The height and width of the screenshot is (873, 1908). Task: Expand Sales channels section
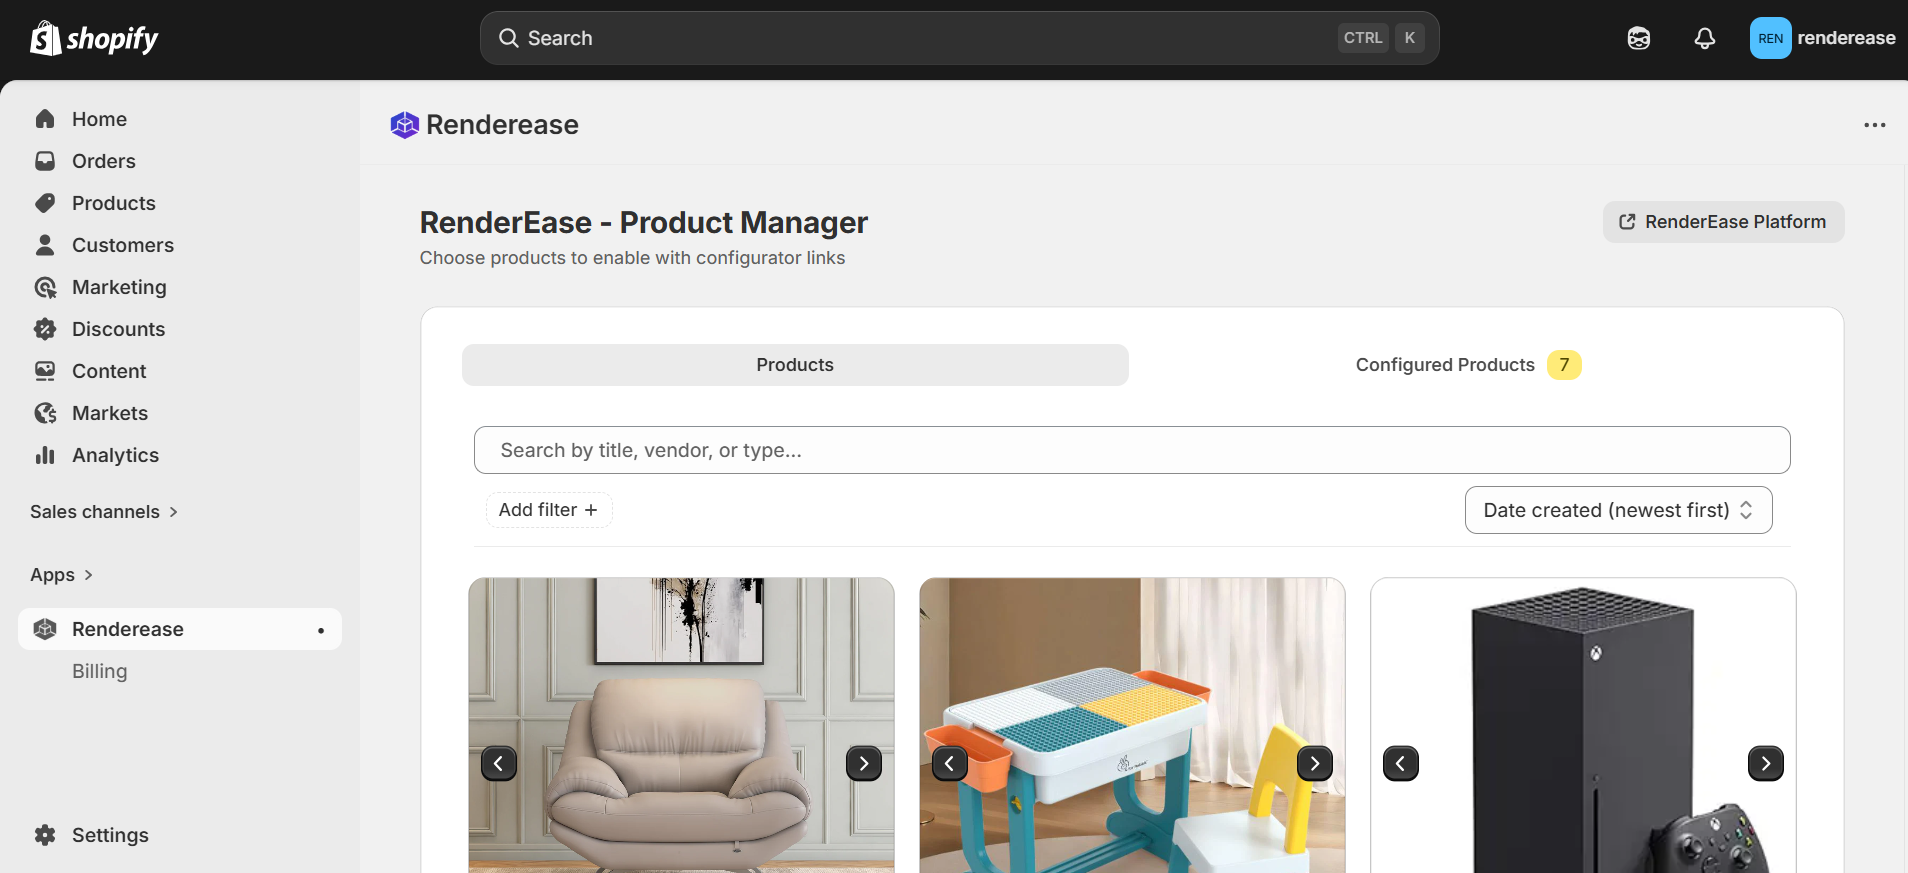(104, 512)
